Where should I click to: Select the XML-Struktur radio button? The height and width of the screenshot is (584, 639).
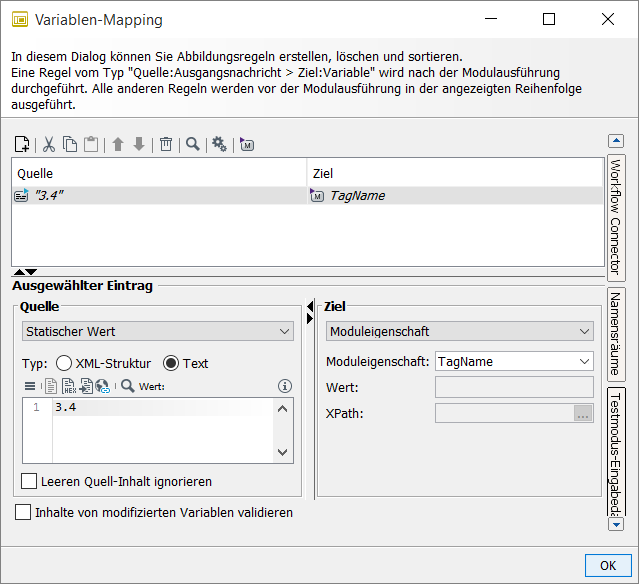64,363
